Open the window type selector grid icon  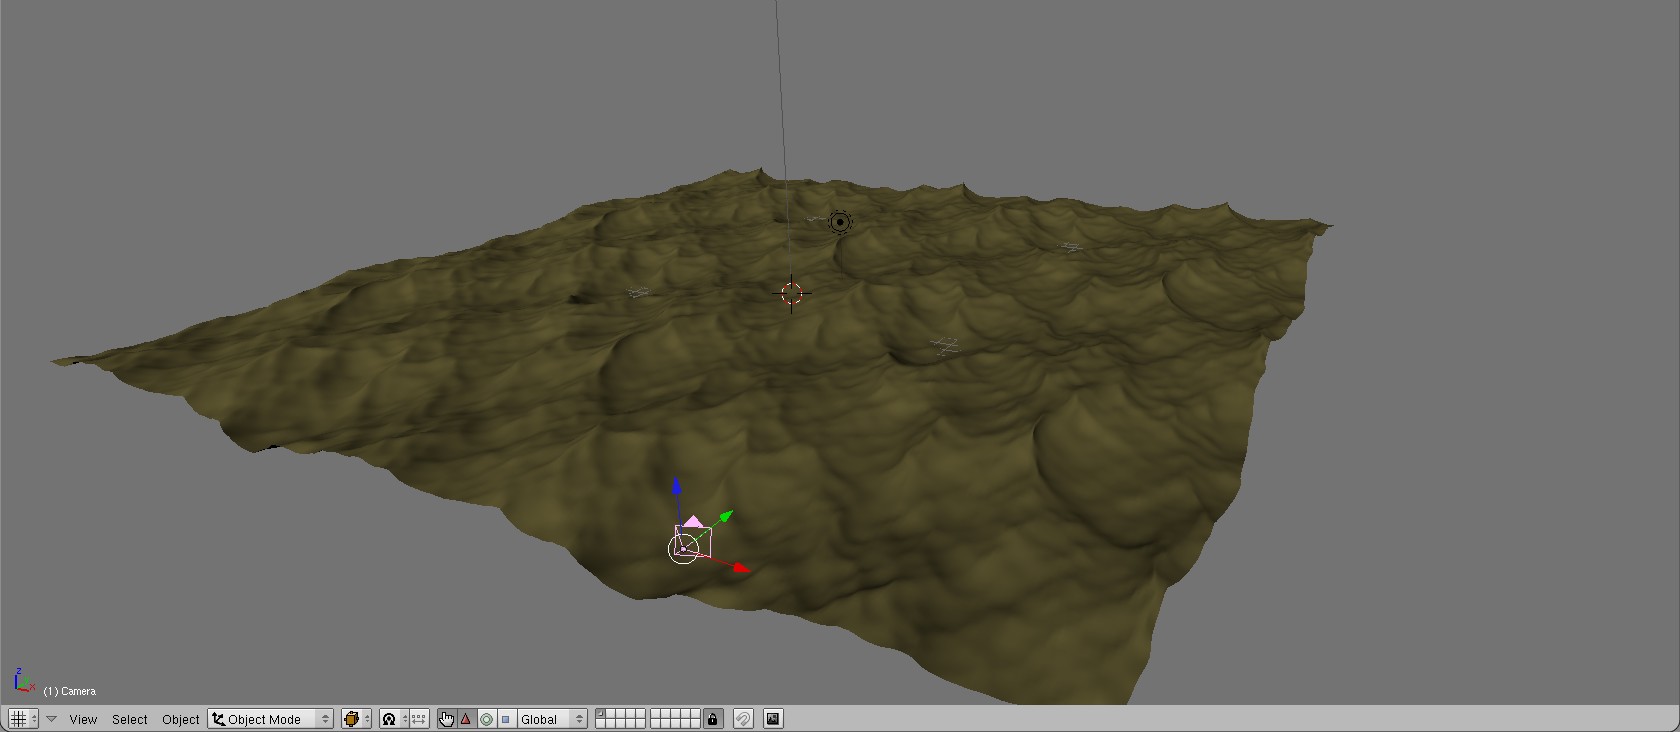point(22,719)
